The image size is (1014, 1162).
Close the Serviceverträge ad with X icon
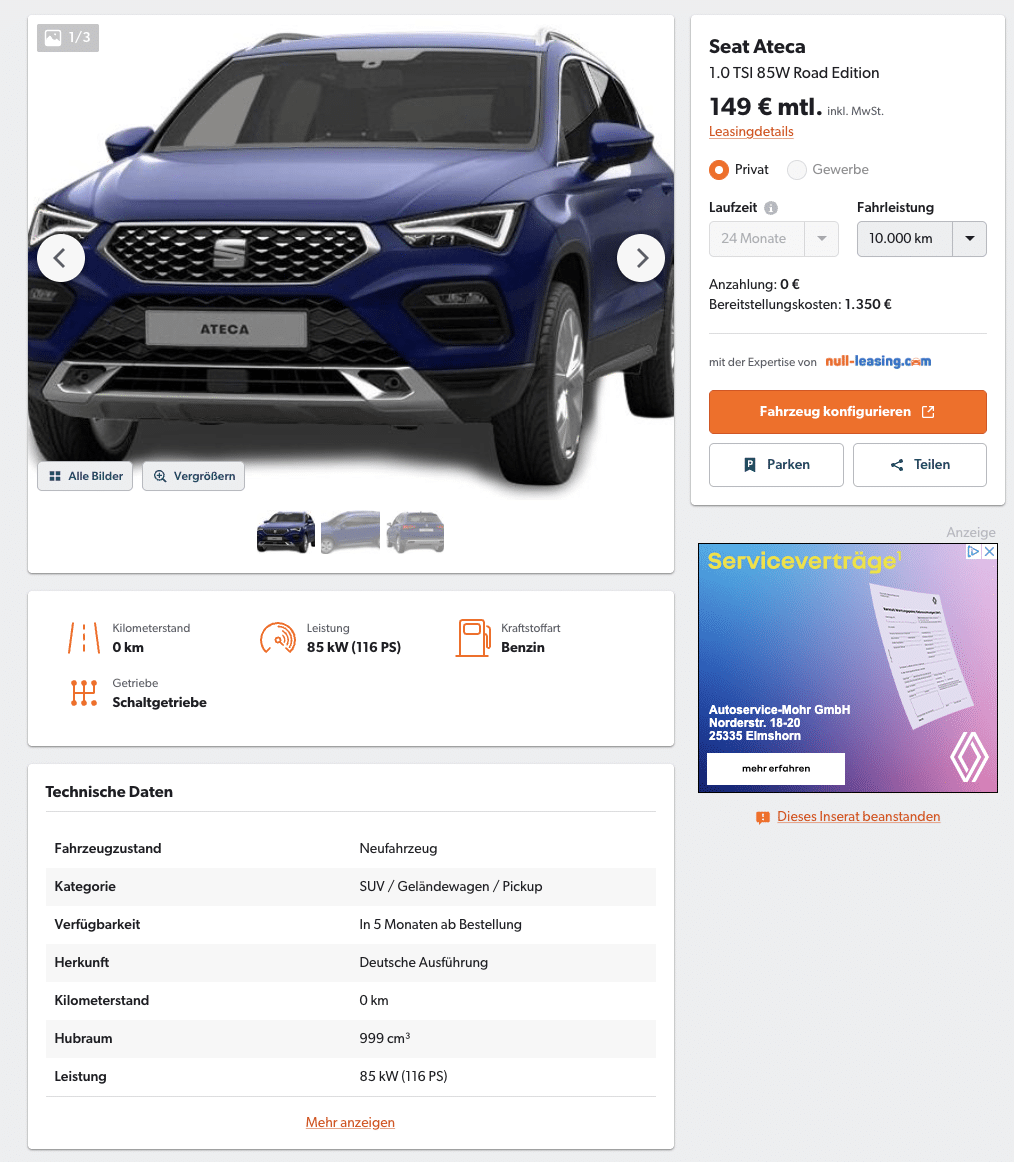[x=990, y=551]
